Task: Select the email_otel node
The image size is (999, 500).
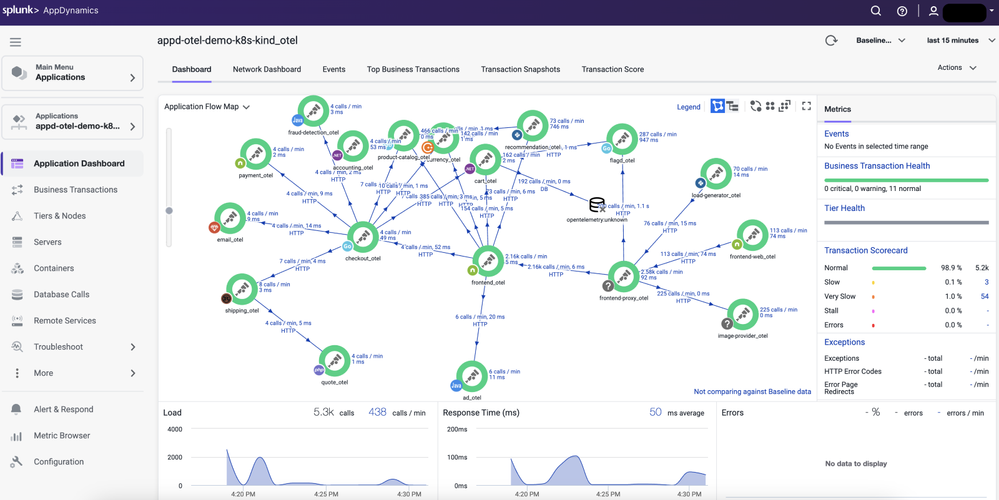Action: pyautogui.click(x=230, y=218)
